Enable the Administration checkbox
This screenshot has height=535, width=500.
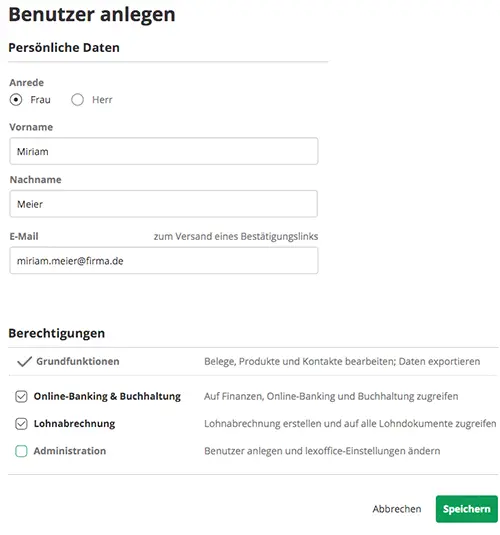[x=21, y=451]
